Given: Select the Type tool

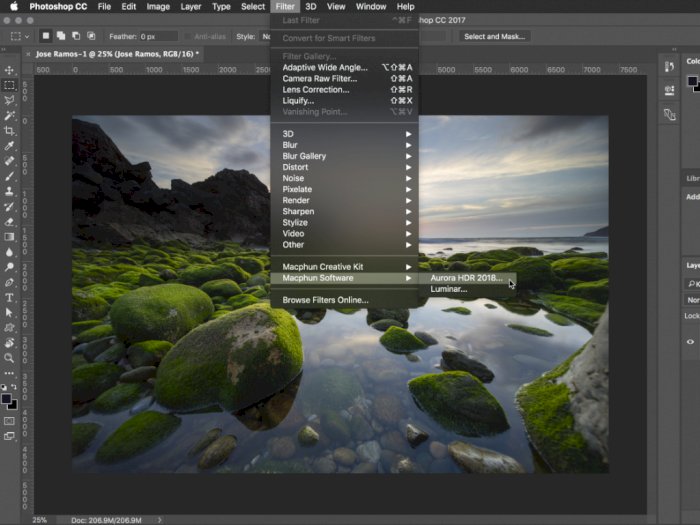Looking at the screenshot, I should 9,298.
